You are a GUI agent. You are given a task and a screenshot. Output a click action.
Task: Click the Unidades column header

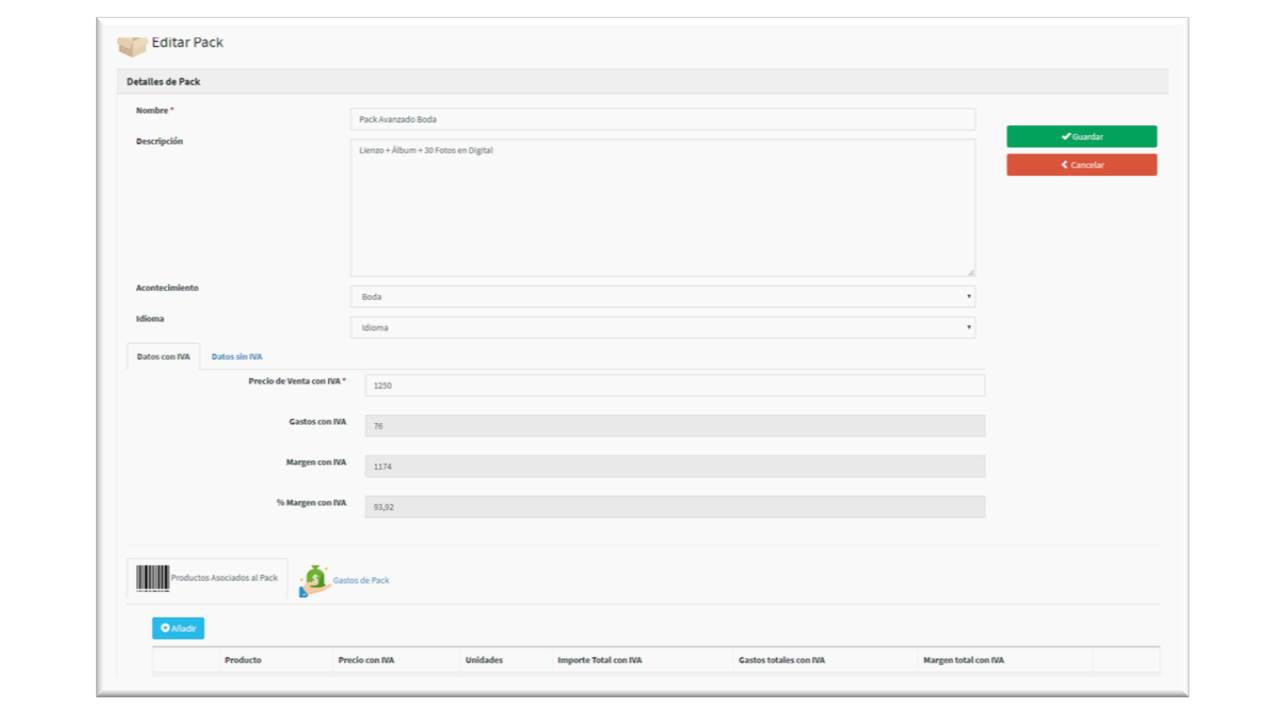484,660
